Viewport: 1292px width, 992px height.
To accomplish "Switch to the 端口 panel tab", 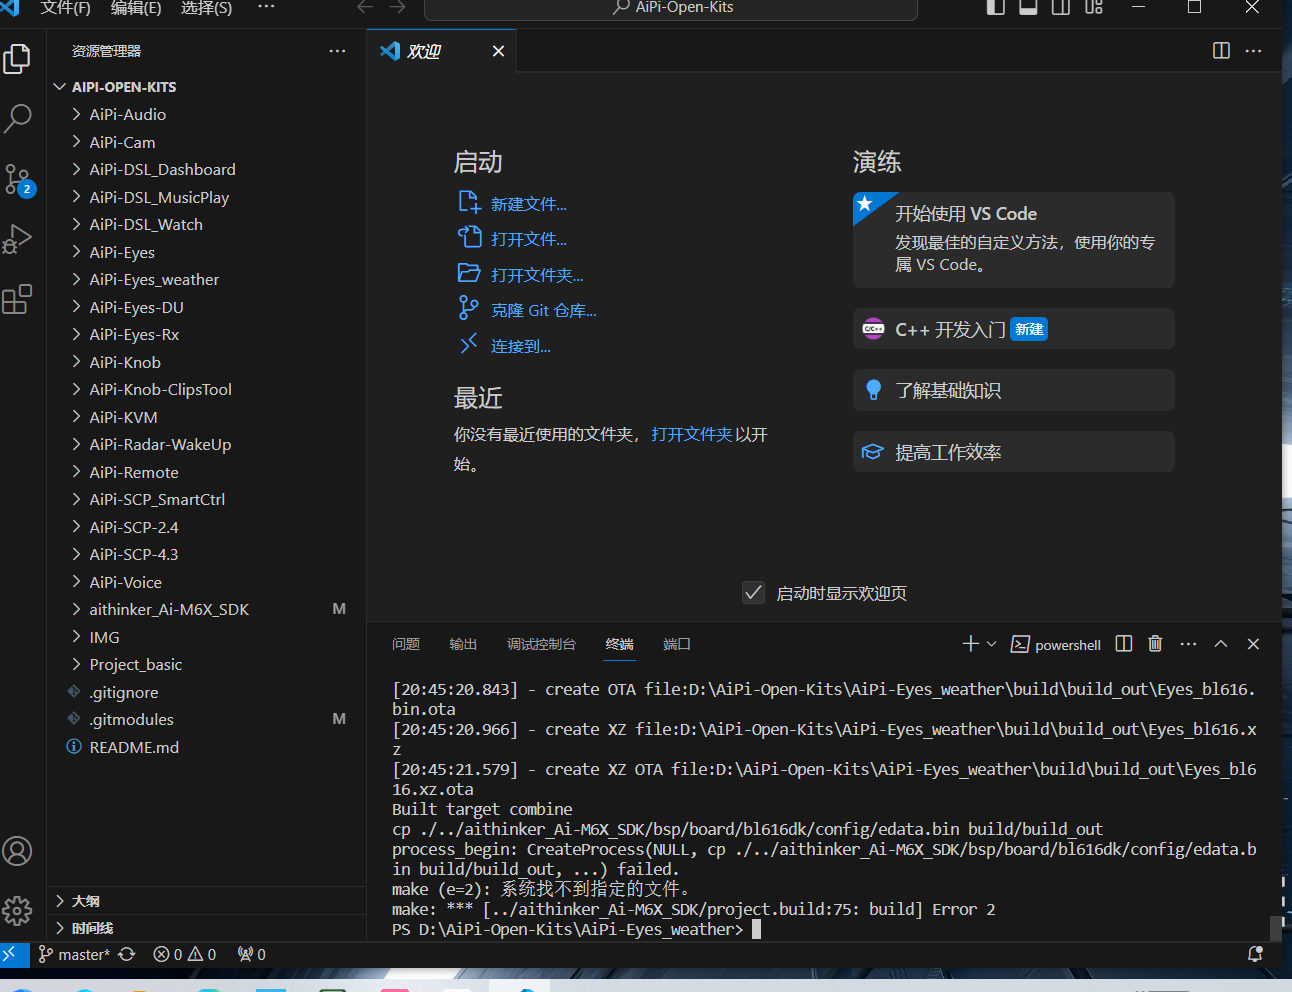I will [x=677, y=644].
